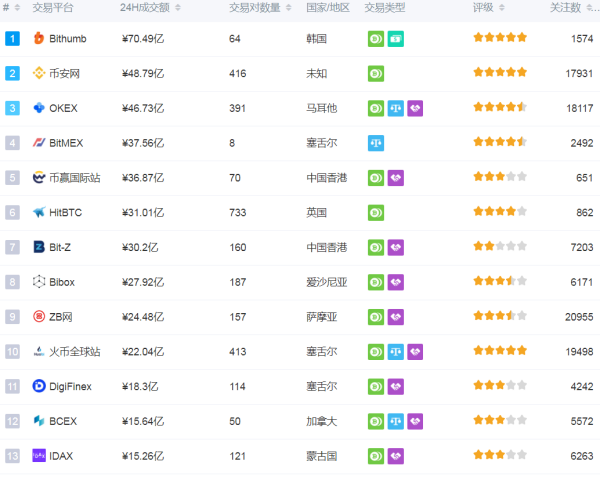Viewport: 600px width, 480px height.
Task: Click the BCEX exchange logo icon
Action: click(x=39, y=421)
